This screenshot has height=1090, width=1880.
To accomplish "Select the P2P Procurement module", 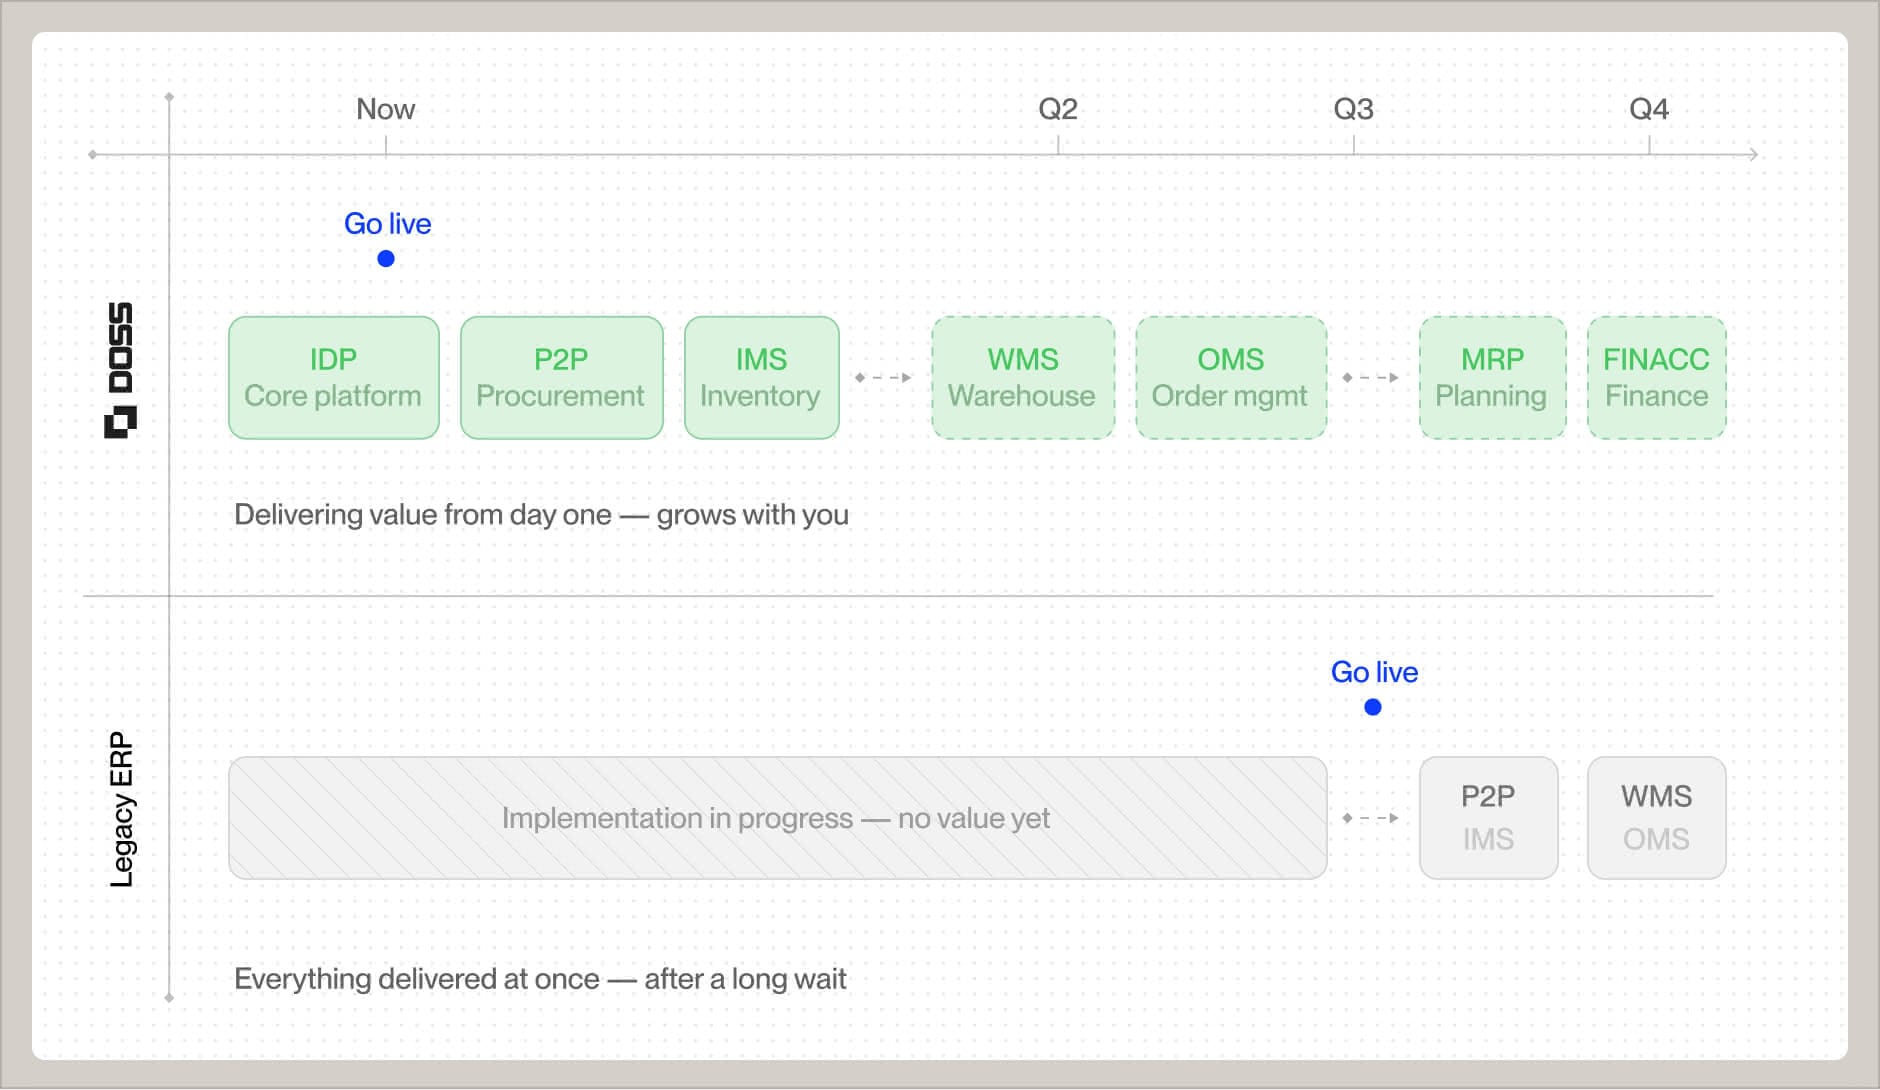I will 561,377.
